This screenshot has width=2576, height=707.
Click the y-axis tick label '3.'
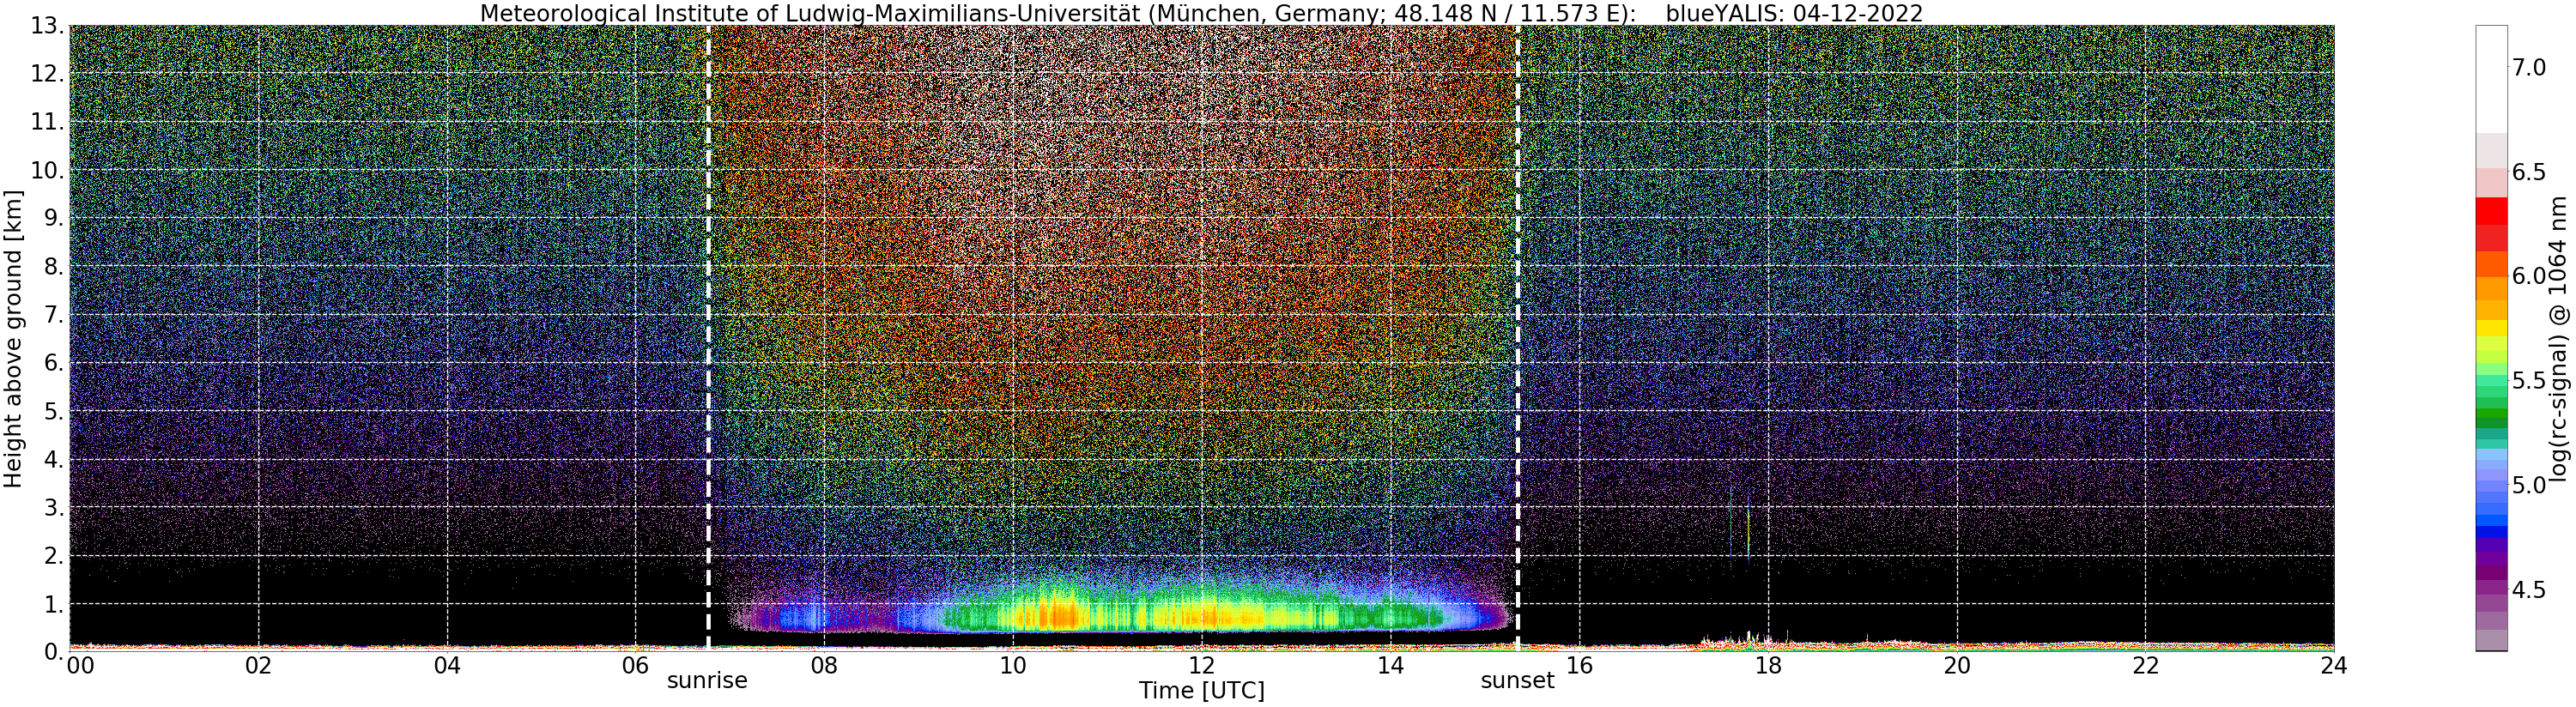[x=52, y=507]
